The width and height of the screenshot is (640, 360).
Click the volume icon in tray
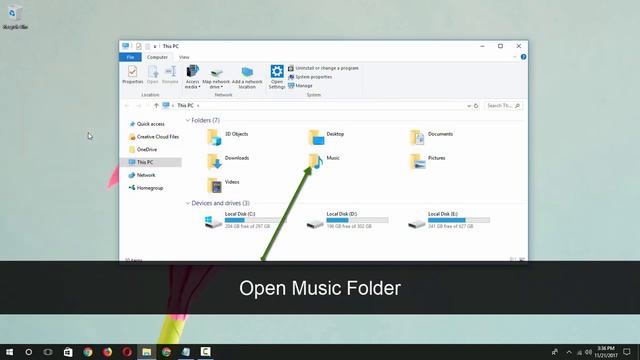click(x=588, y=352)
